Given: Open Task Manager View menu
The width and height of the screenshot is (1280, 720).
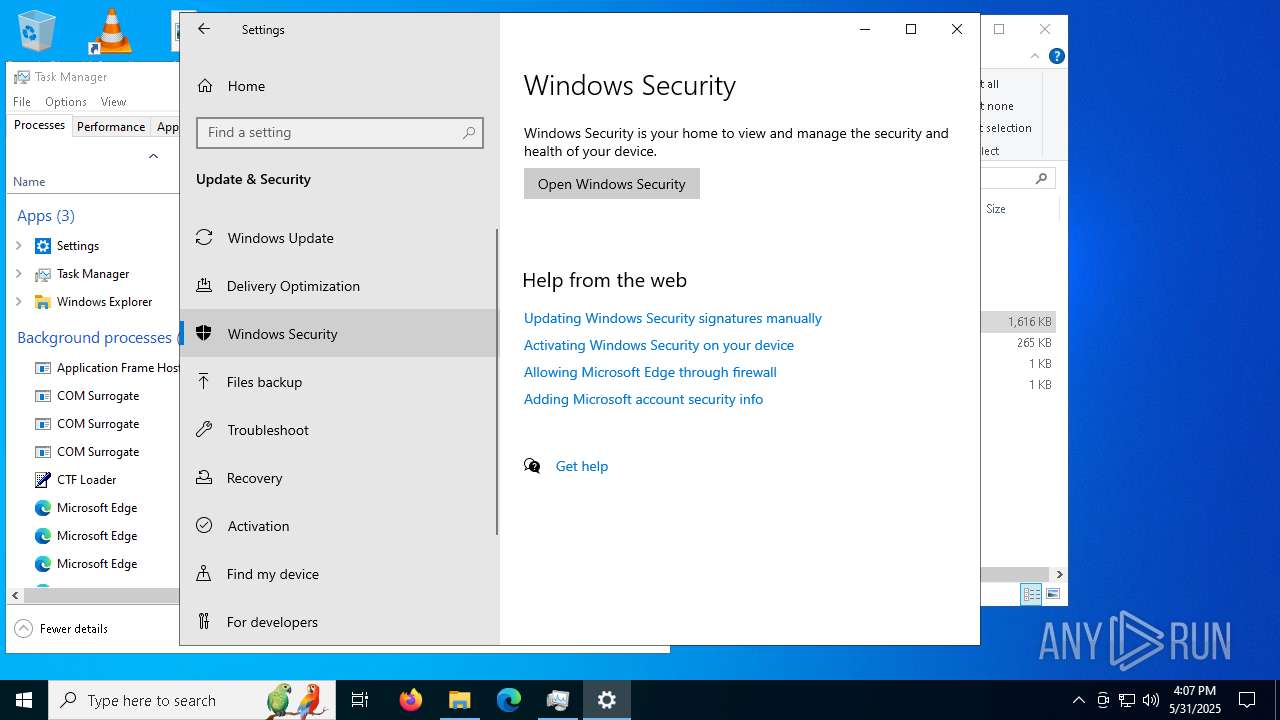Looking at the screenshot, I should click(113, 102).
